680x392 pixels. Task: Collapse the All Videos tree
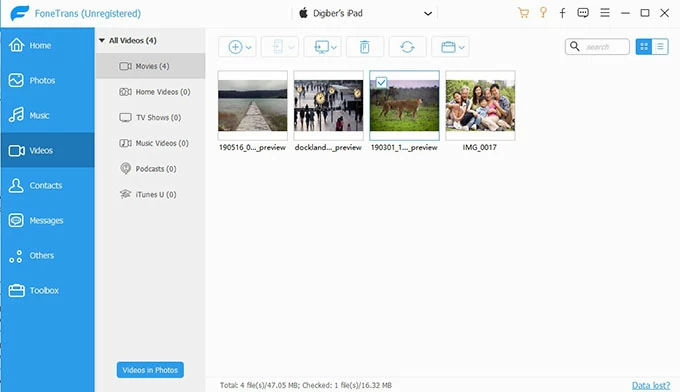(x=102, y=40)
